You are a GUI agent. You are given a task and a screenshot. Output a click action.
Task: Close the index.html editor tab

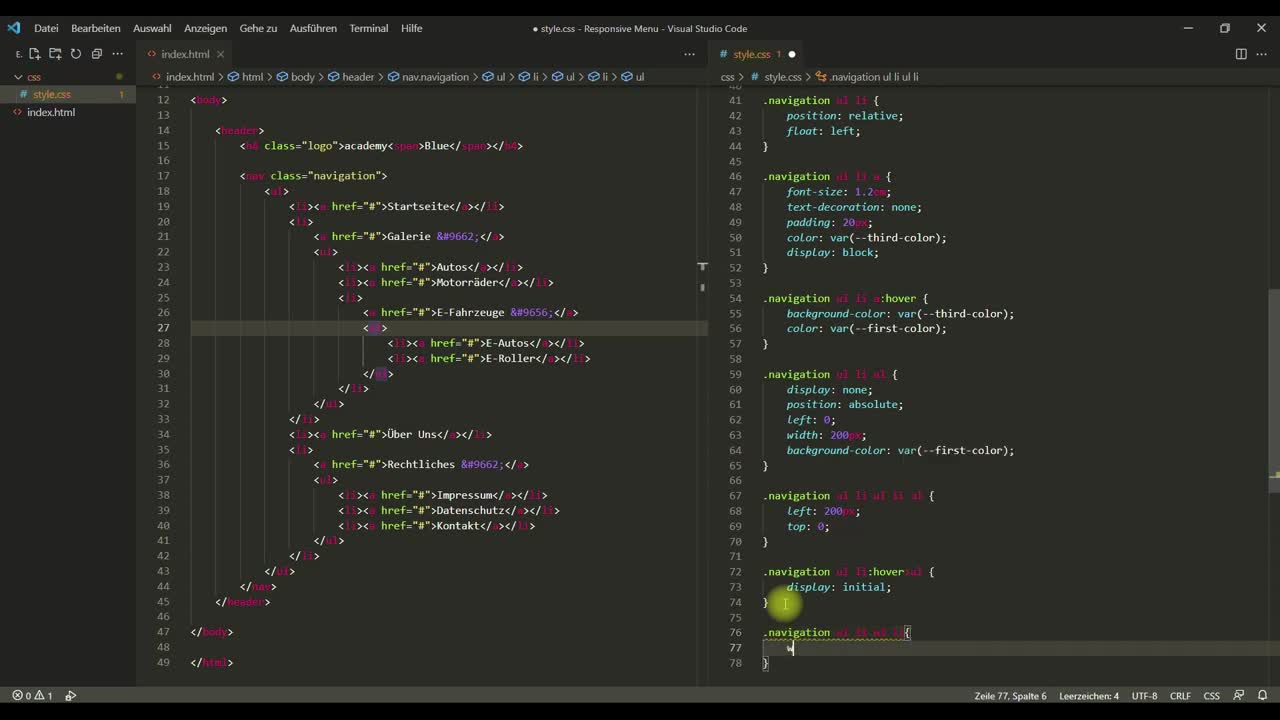click(220, 54)
